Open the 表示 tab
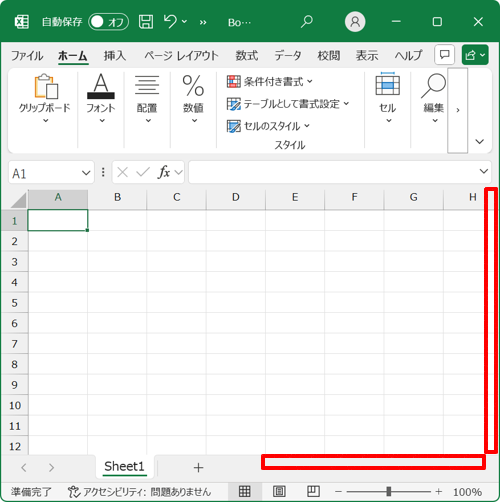Screen dimensions: 500x502 pyautogui.click(x=367, y=55)
